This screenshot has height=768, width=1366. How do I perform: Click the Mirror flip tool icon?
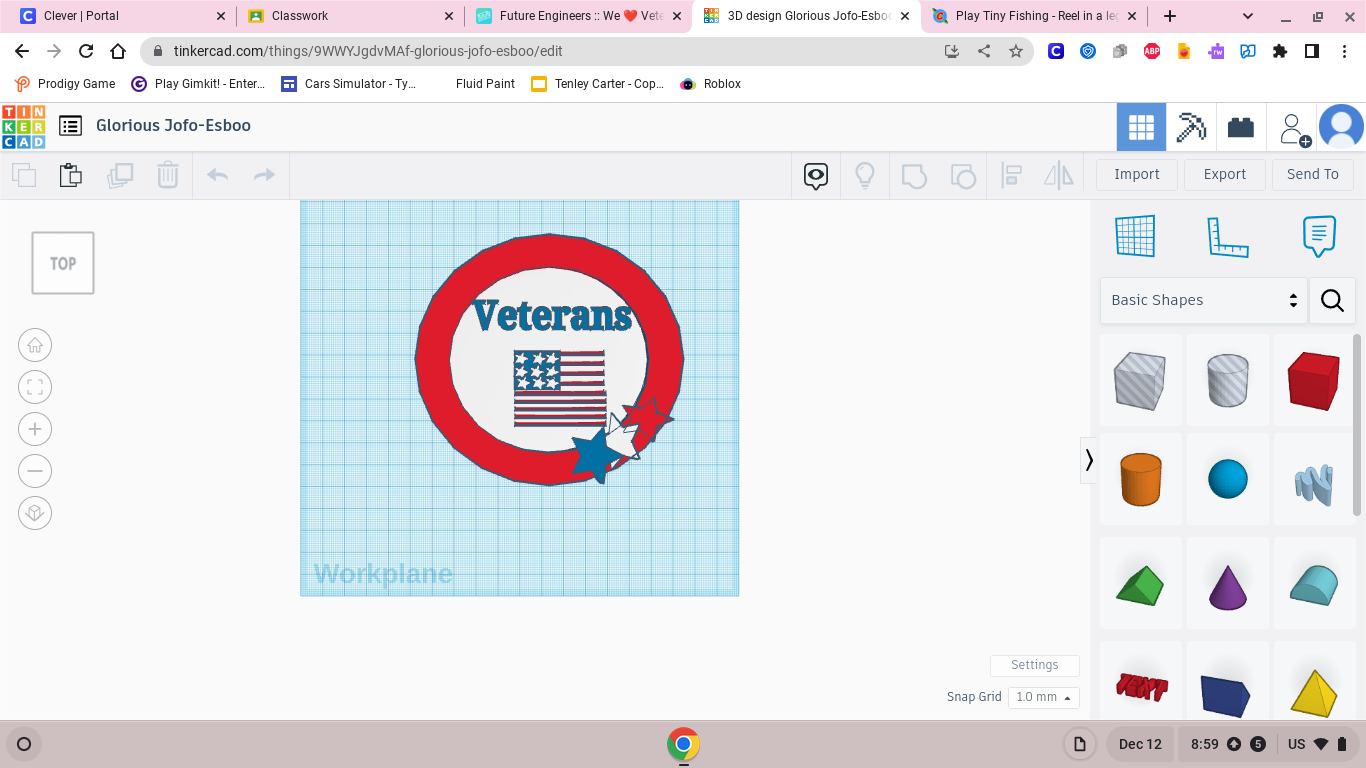pyautogui.click(x=1058, y=176)
